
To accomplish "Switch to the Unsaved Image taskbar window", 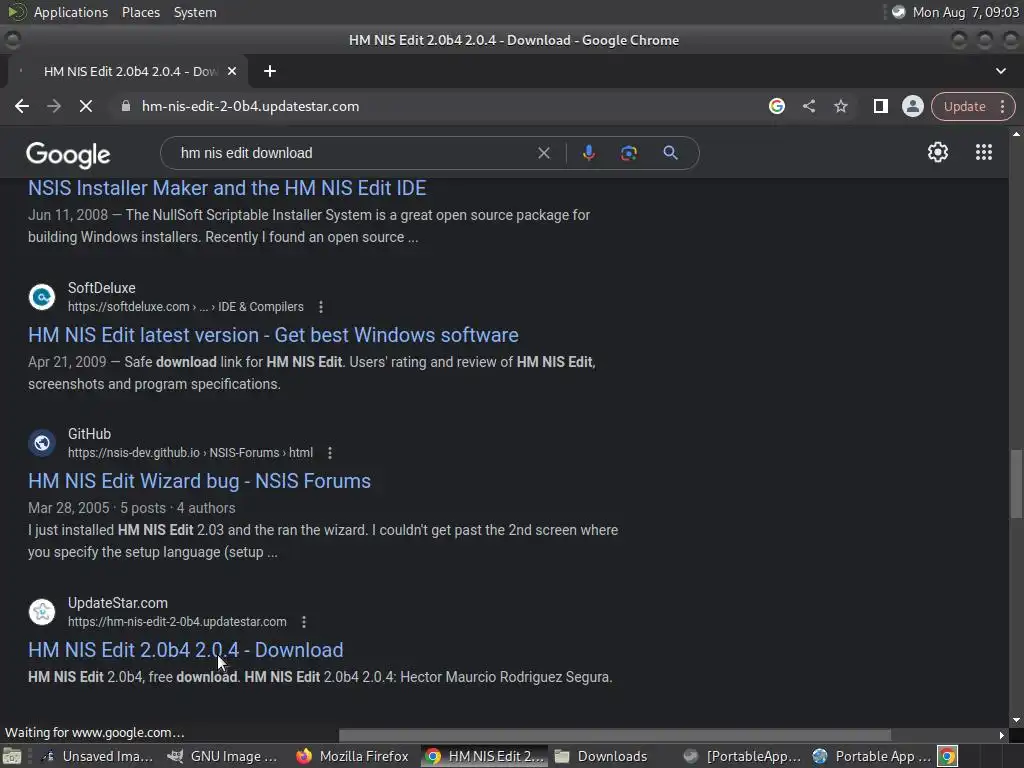I will click(x=97, y=756).
